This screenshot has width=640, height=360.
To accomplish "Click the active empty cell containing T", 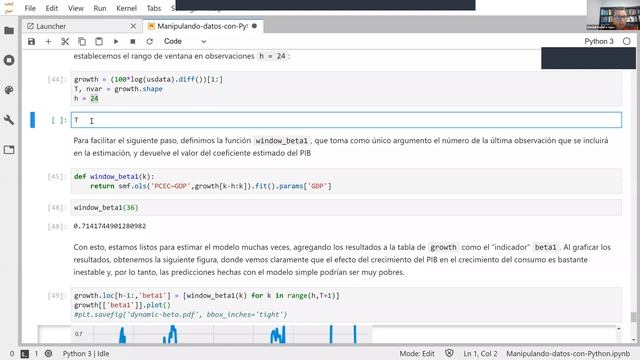I will click(346, 120).
